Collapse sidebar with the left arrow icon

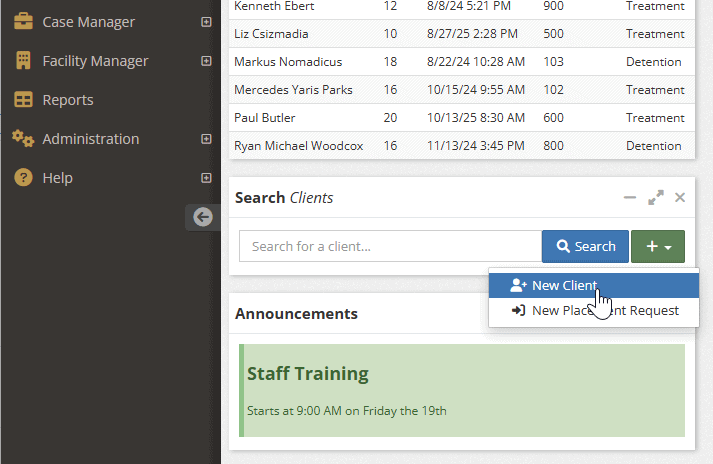(203, 217)
